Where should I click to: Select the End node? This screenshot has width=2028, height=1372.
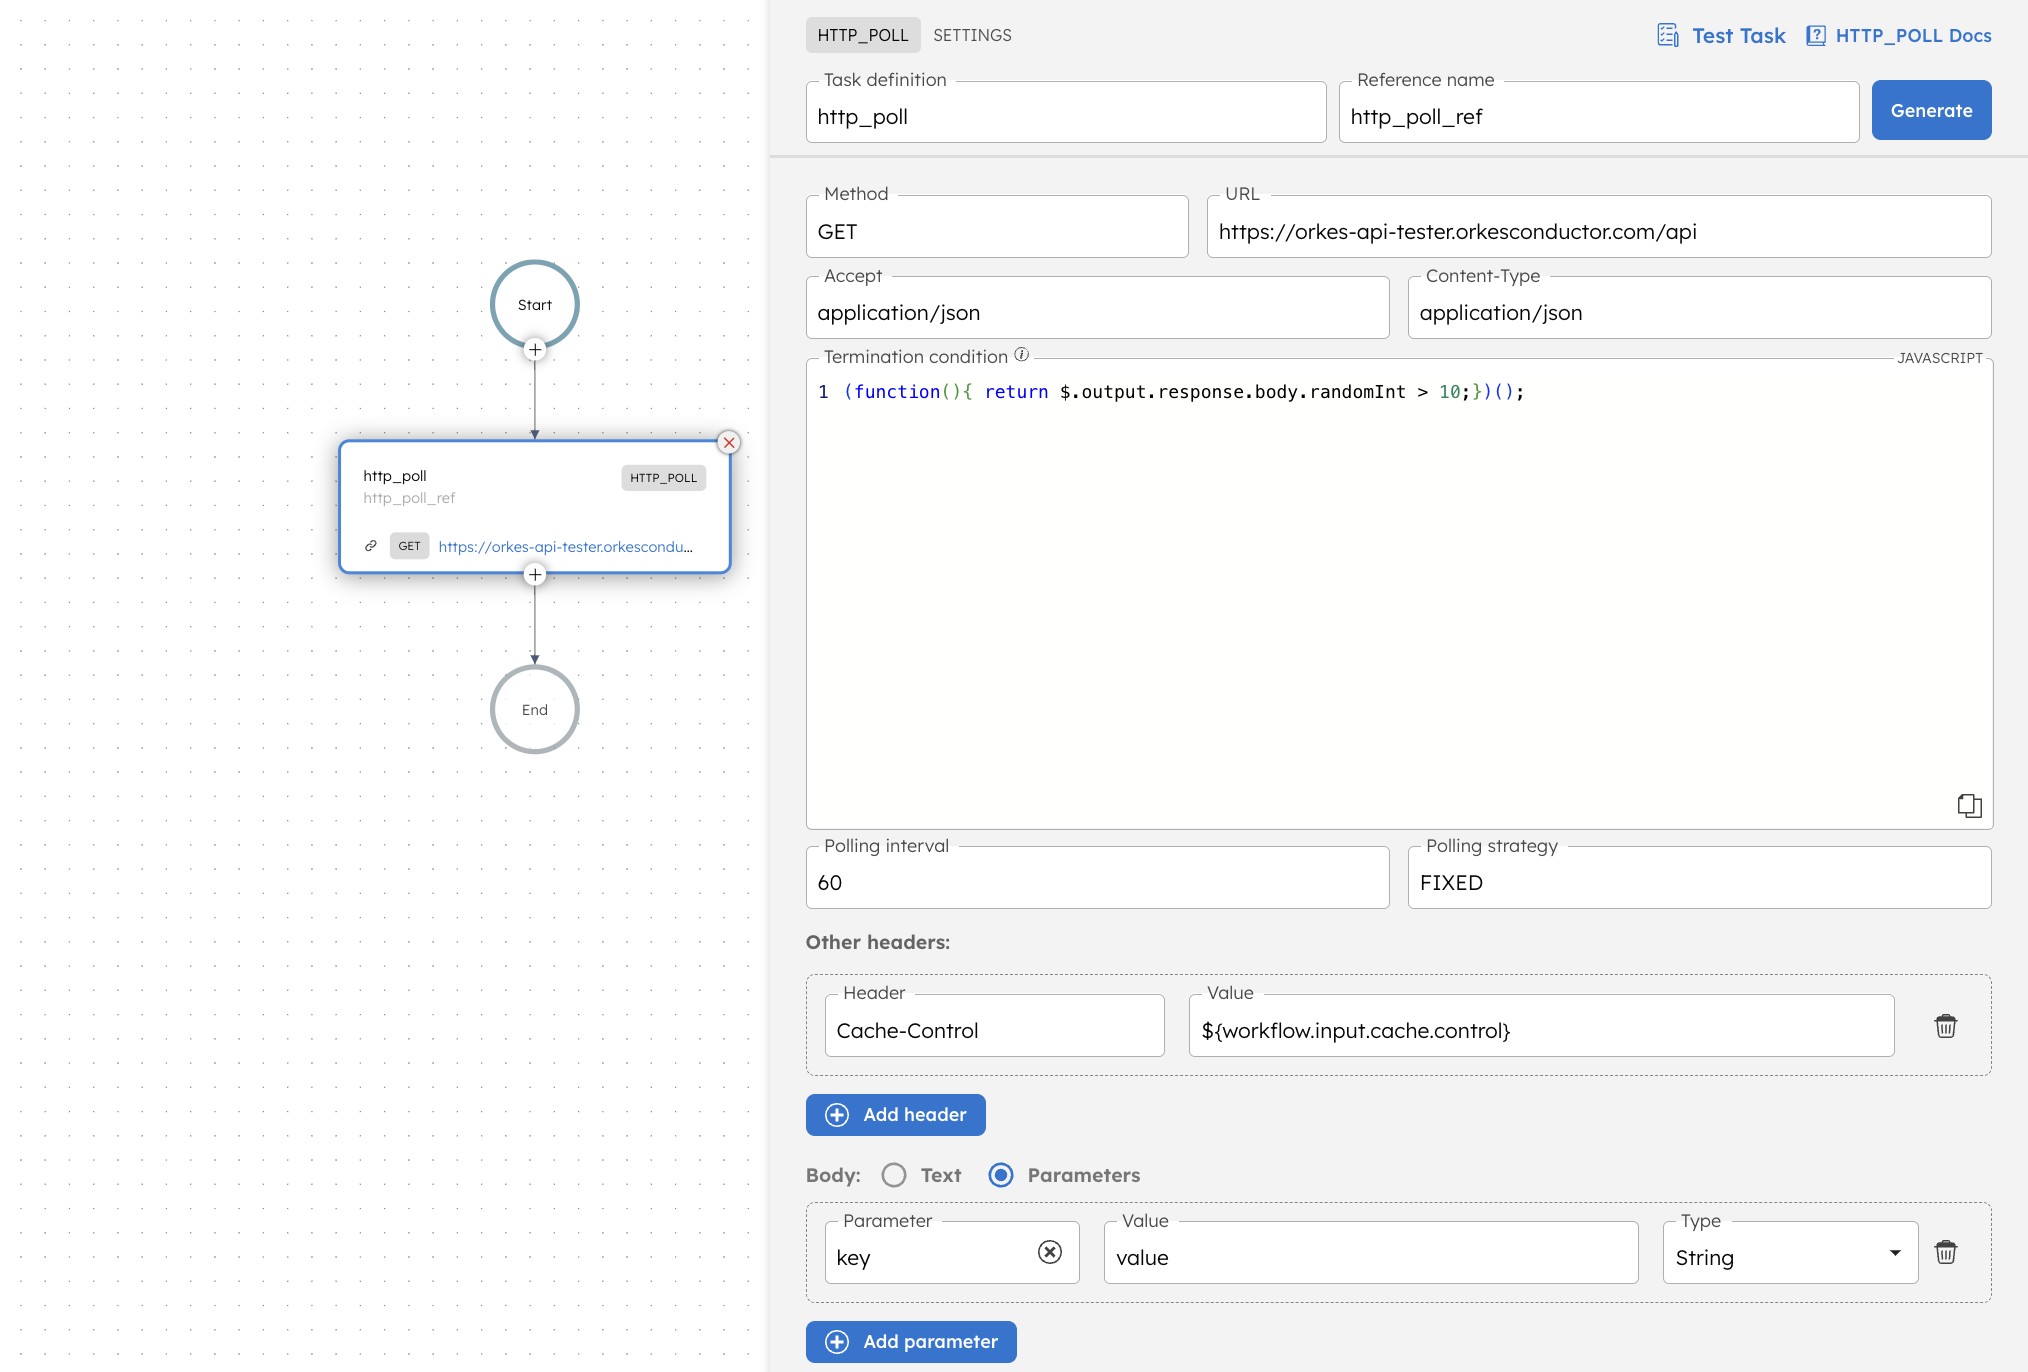click(x=535, y=710)
